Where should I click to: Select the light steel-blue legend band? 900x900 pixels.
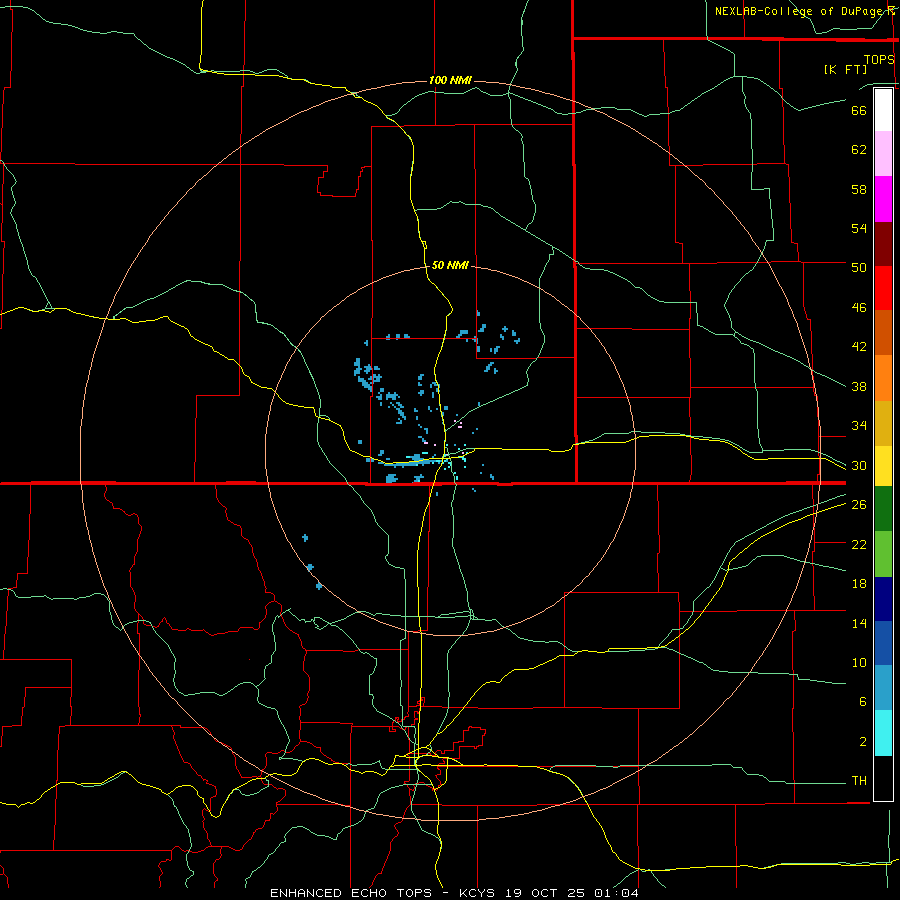pos(883,688)
